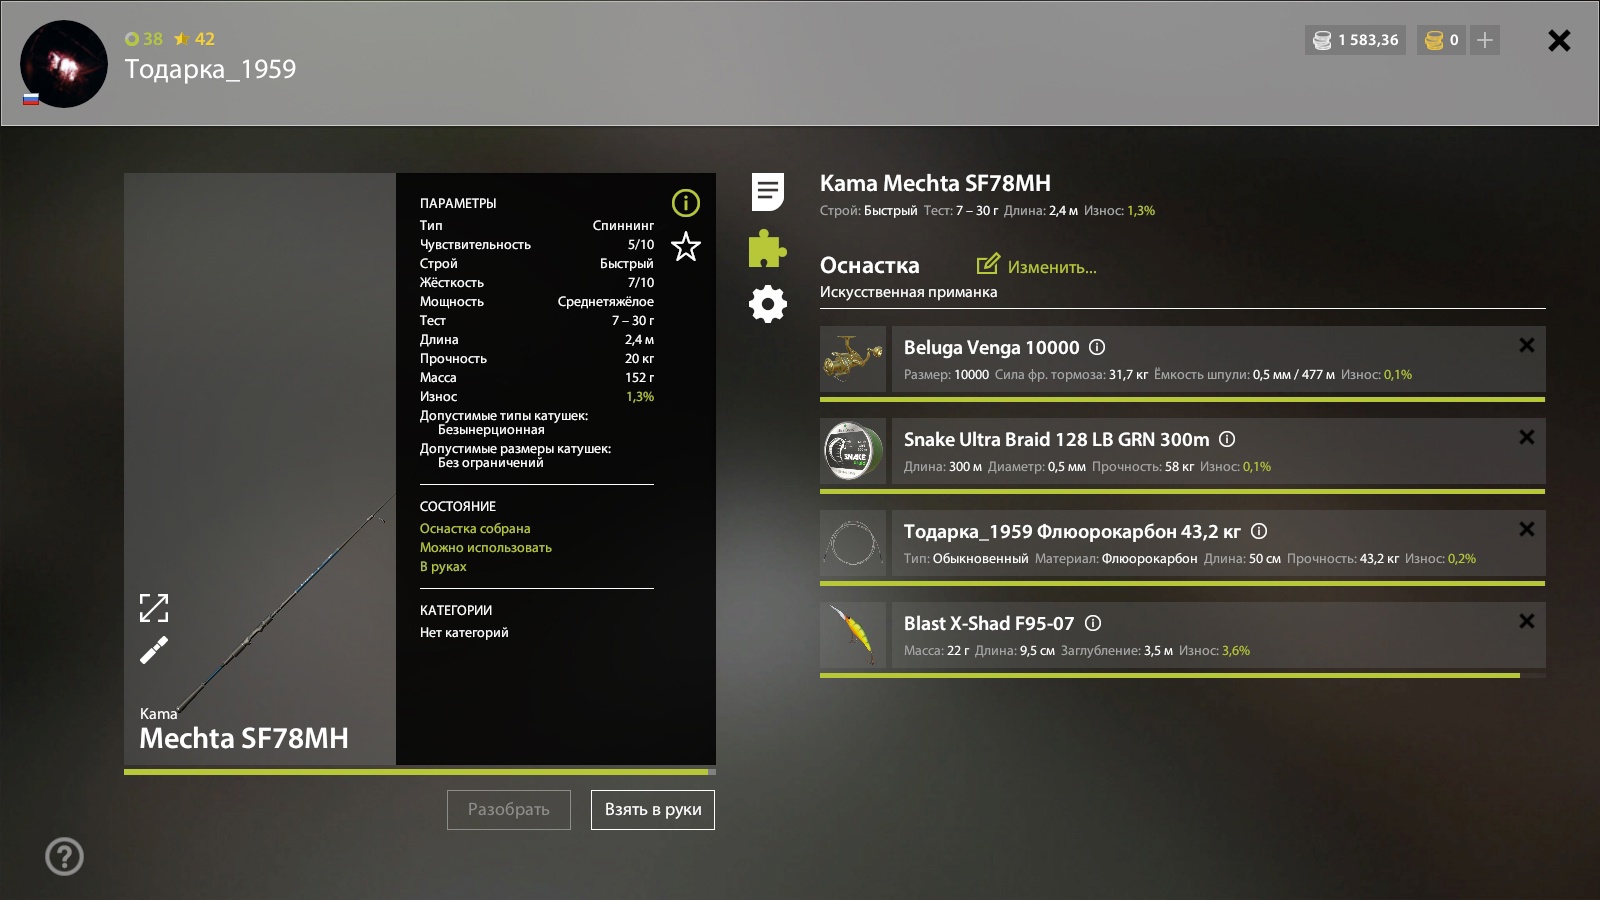The width and height of the screenshot is (1600, 900).
Task: Click the plus icon to add gold coins
Action: point(1485,40)
